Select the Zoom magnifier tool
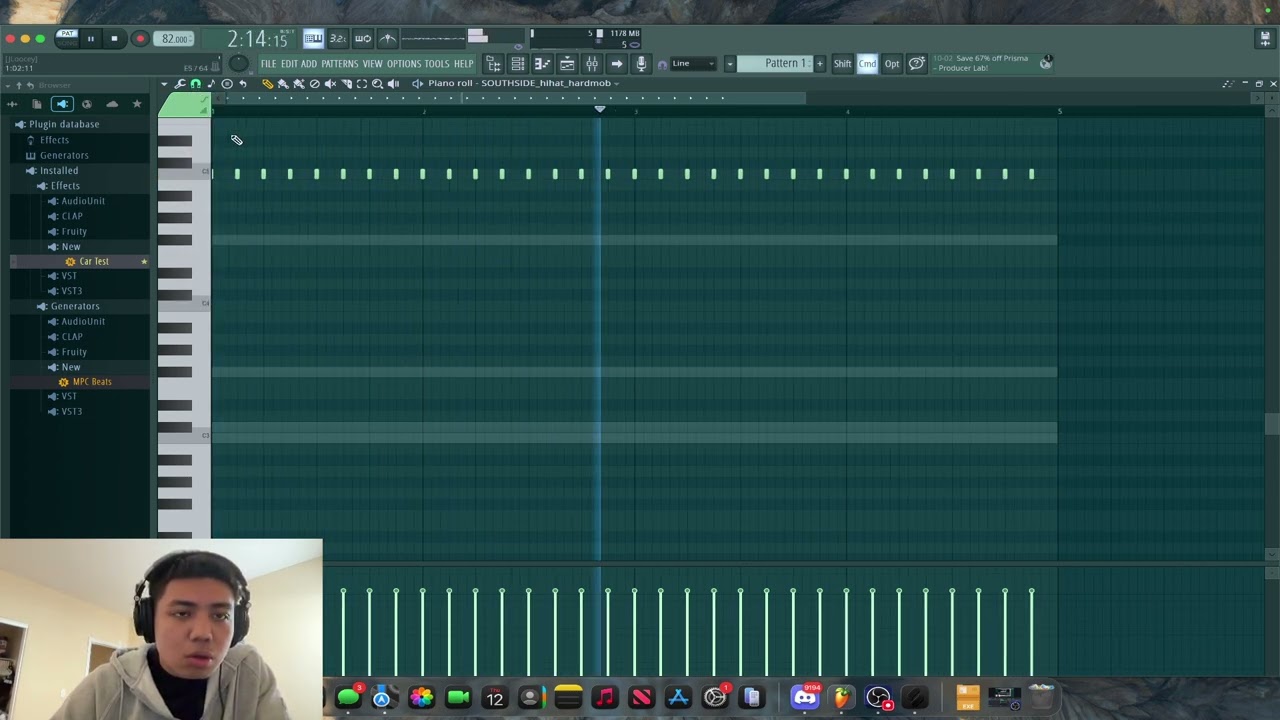The height and width of the screenshot is (720, 1280). coord(378,84)
